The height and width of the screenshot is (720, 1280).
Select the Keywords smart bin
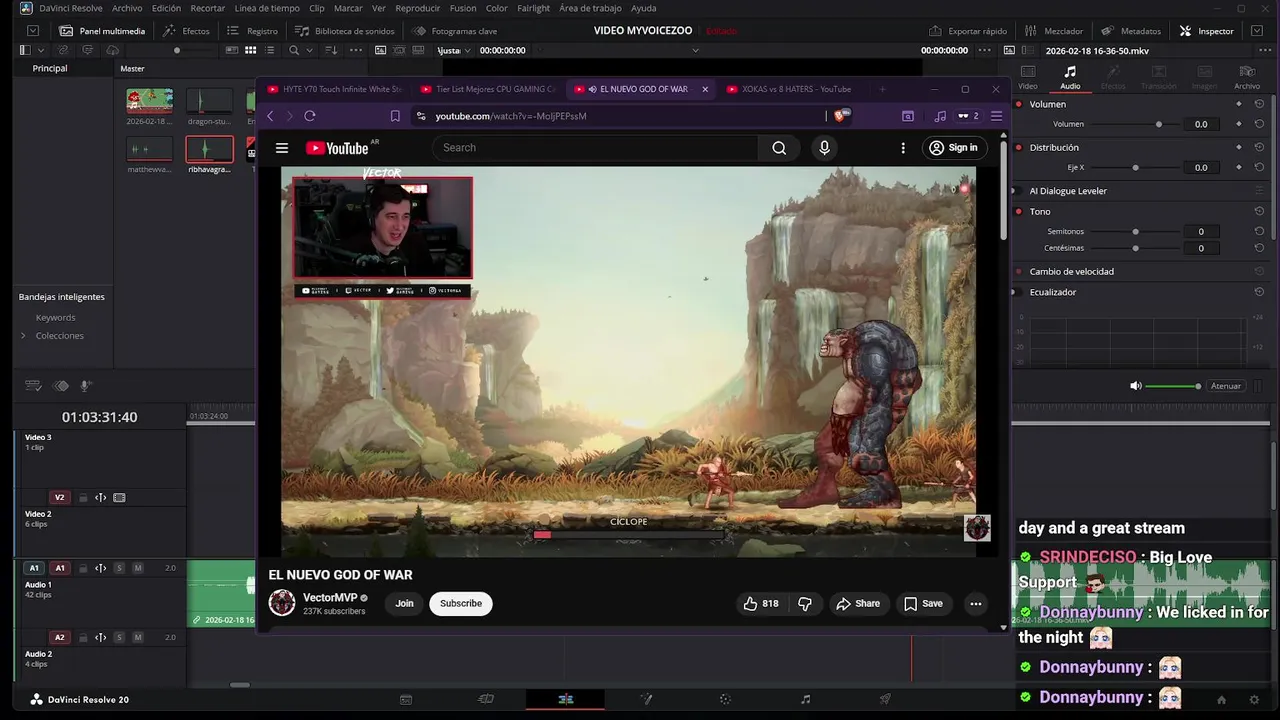click(x=55, y=317)
